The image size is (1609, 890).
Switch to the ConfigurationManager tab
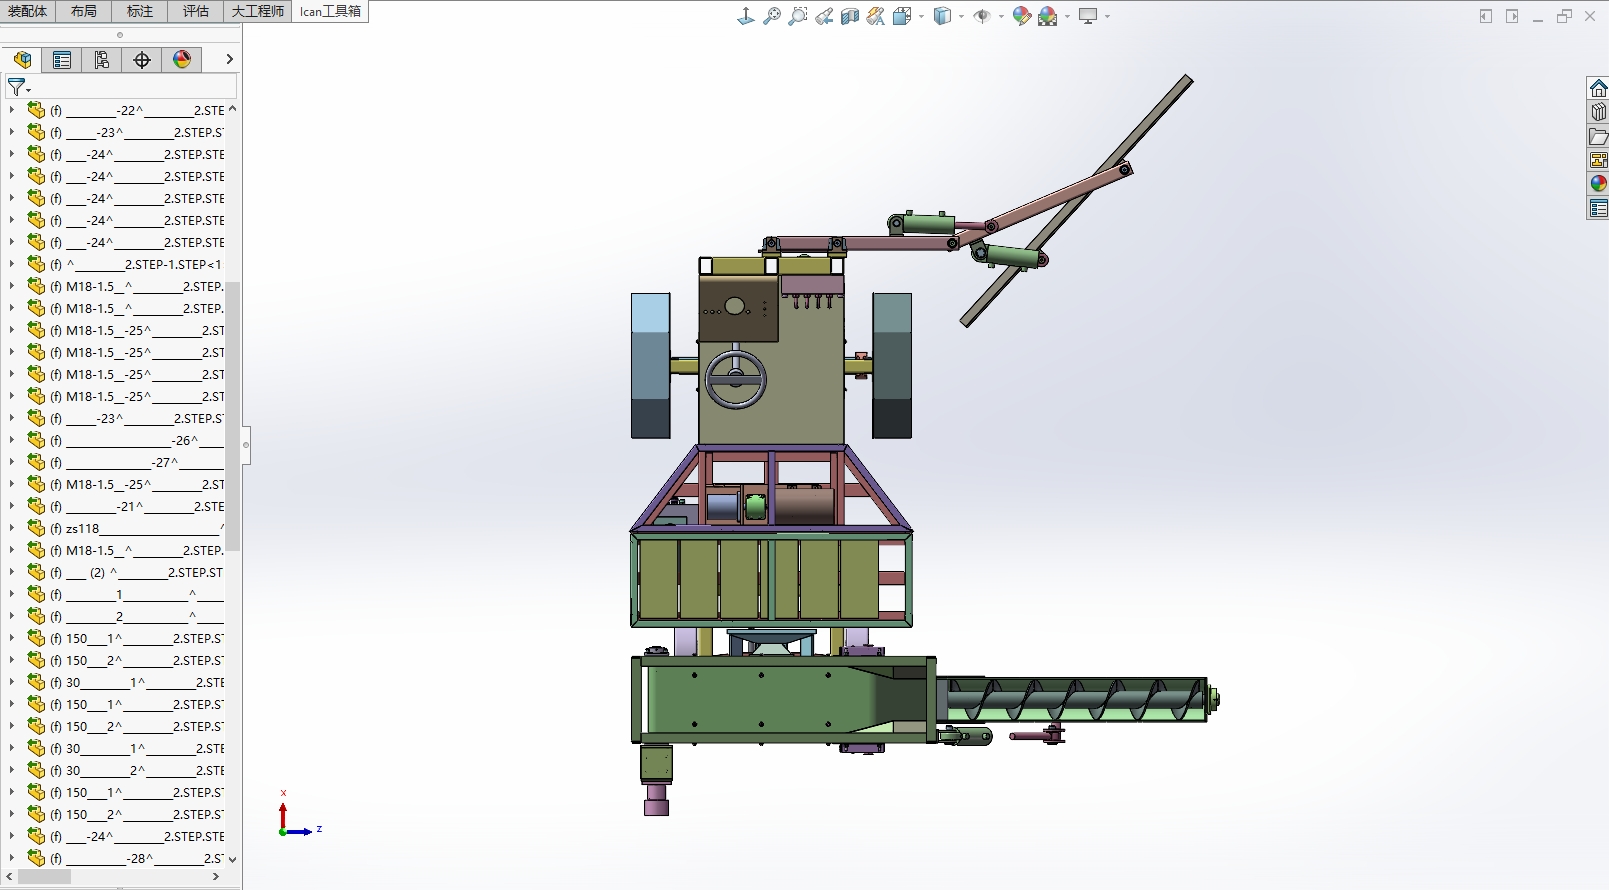coord(102,60)
